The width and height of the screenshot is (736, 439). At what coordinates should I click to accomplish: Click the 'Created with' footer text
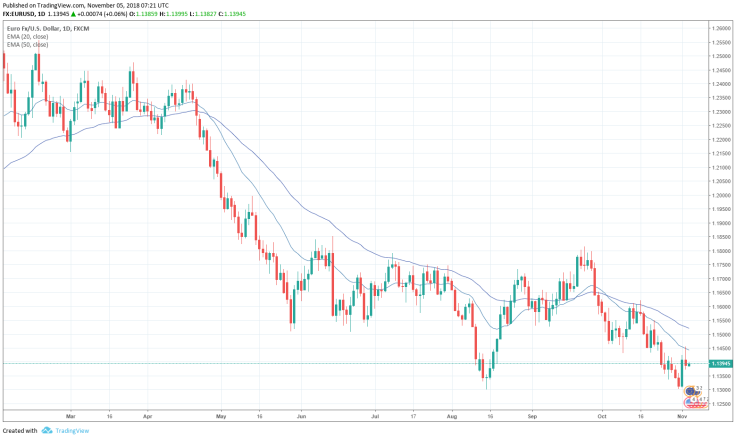click(x=20, y=431)
